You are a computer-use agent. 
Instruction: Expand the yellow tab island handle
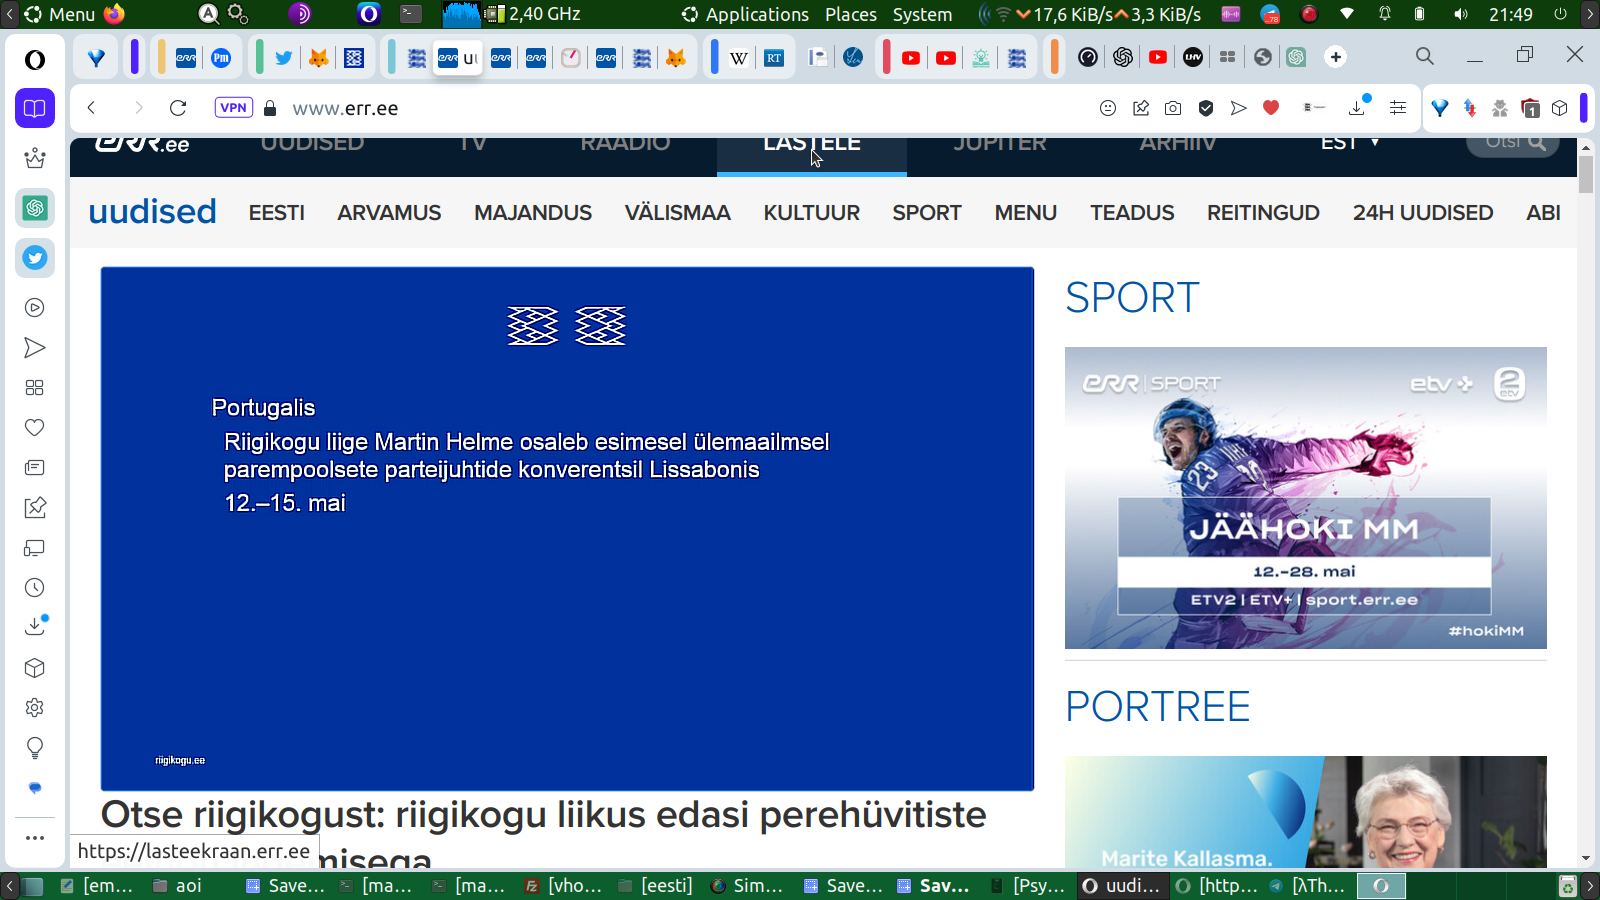[x=161, y=57]
